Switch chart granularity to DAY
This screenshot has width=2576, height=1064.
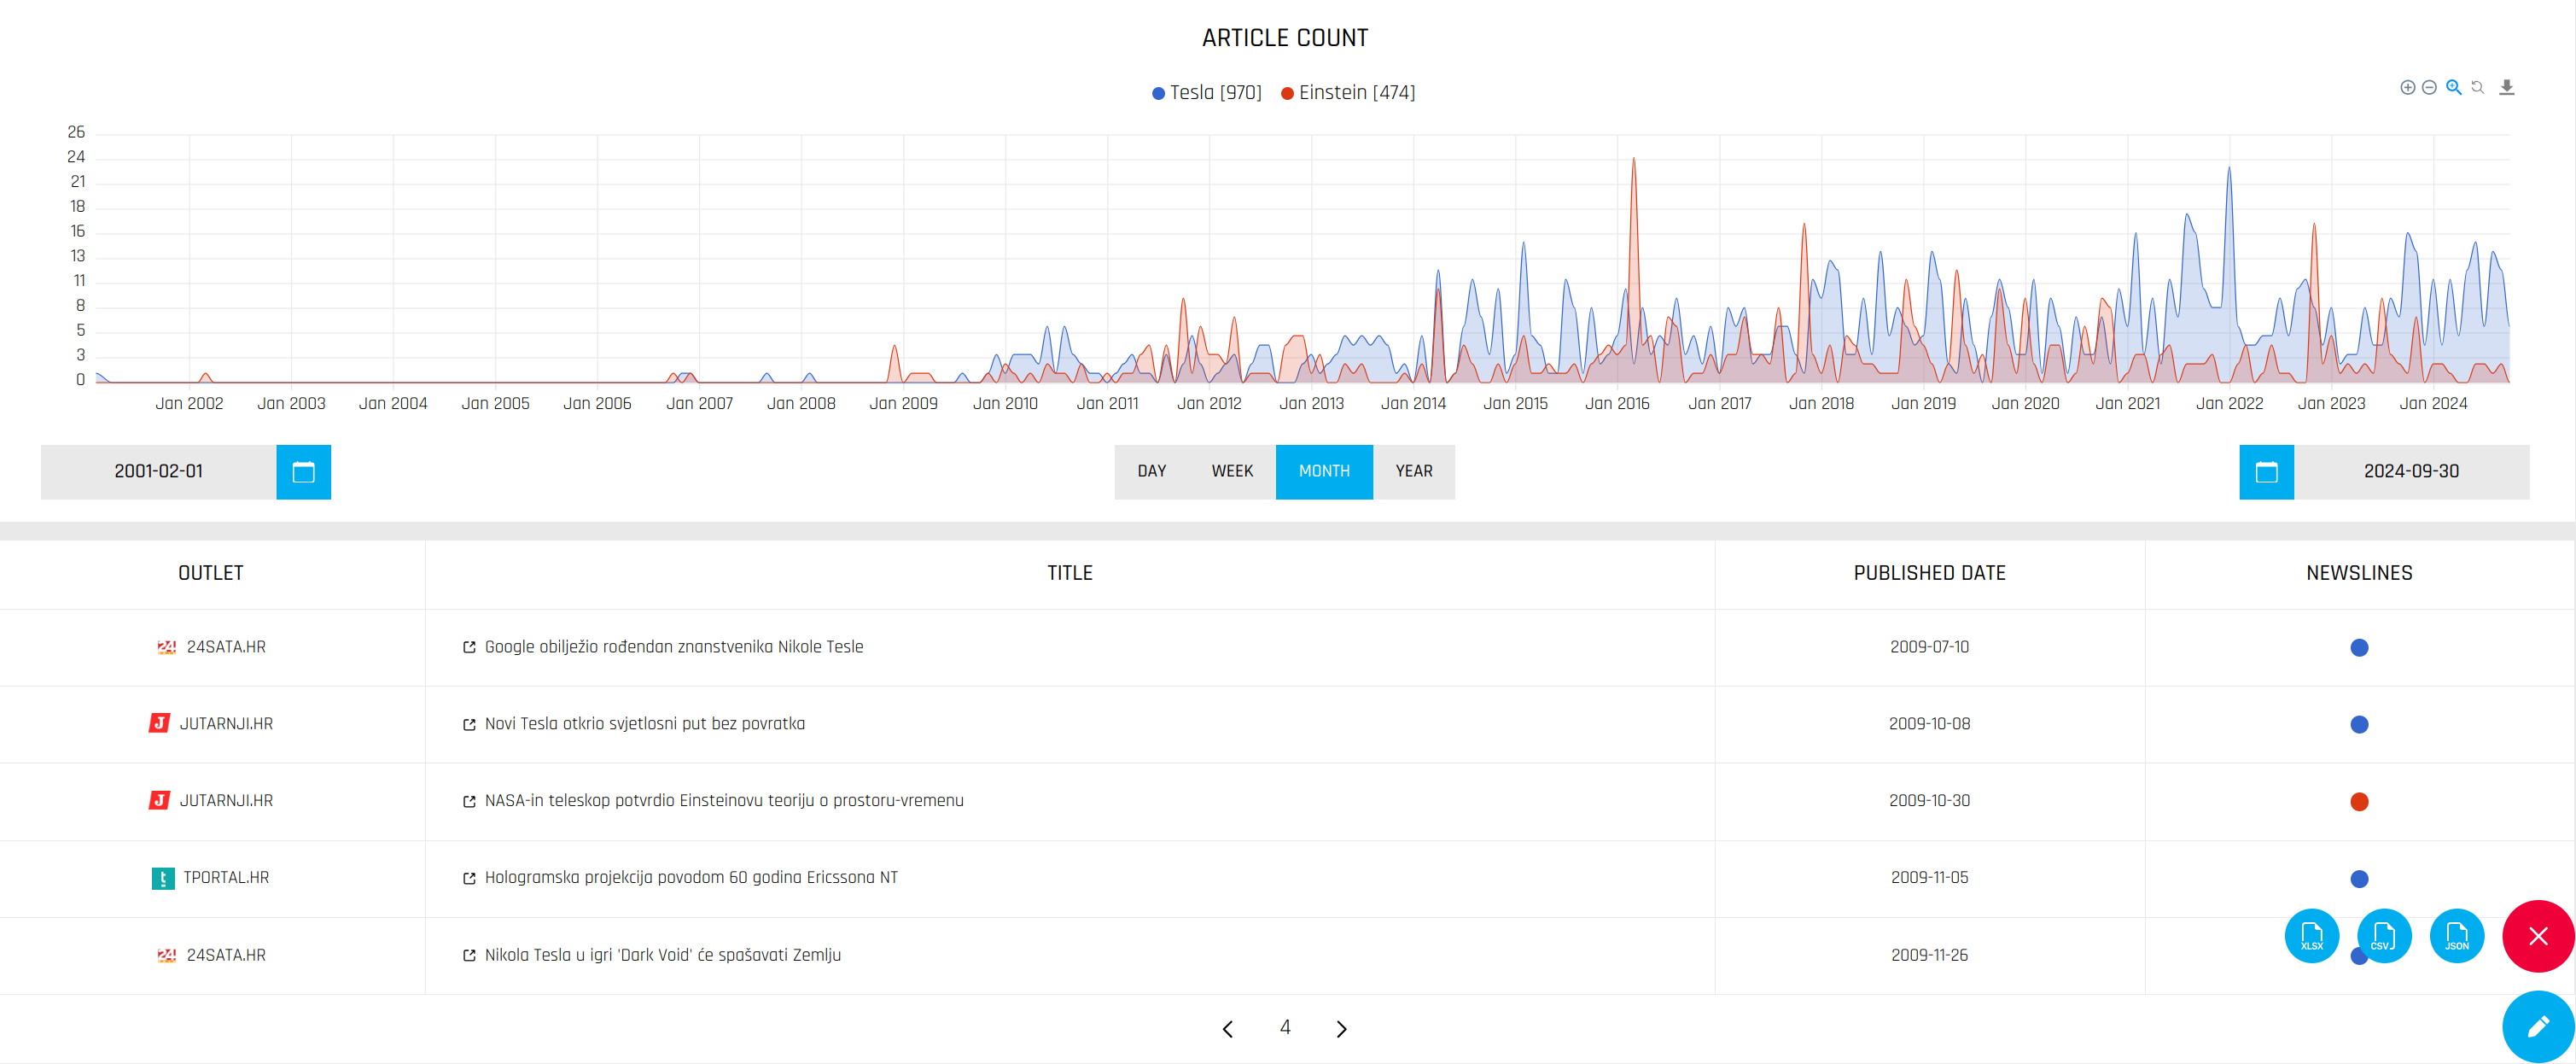coord(1151,472)
